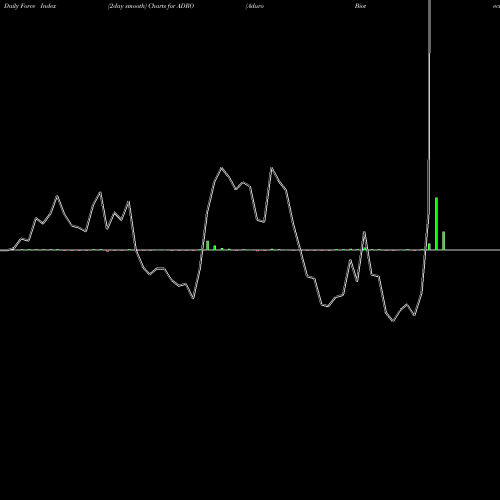This screenshot has width=500, height=500.
Task: Click the "(2day smooth) Charts for ADRO" text
Action: pos(151,6)
